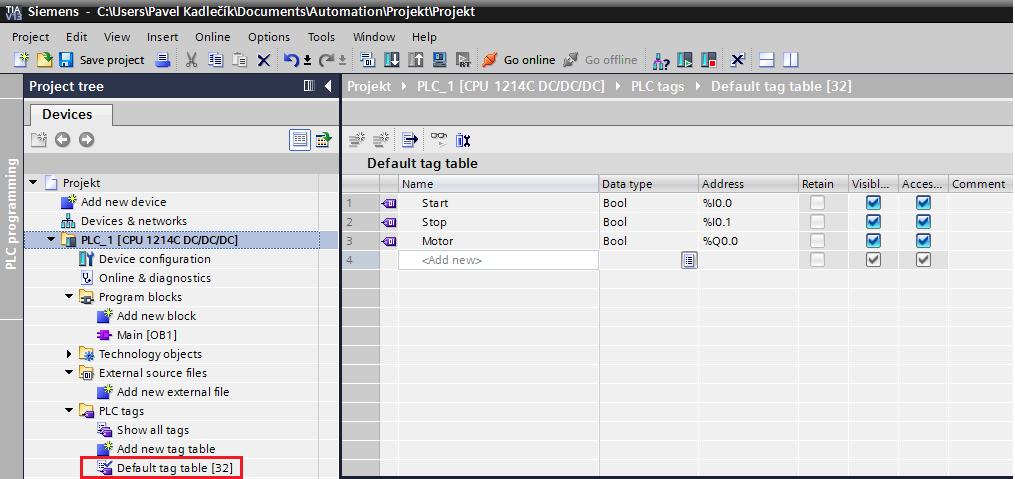Click the Redo arrow icon

pyautogui.click(x=327, y=60)
